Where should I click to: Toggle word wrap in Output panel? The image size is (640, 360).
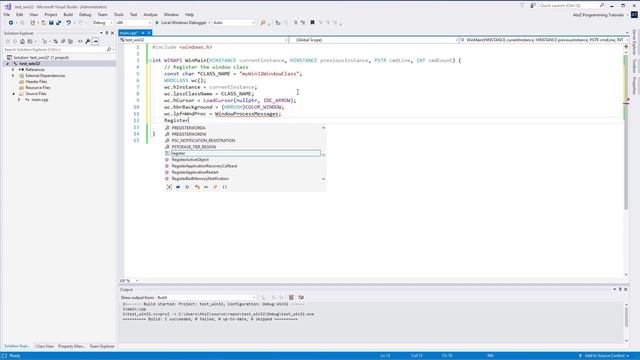pos(301,298)
